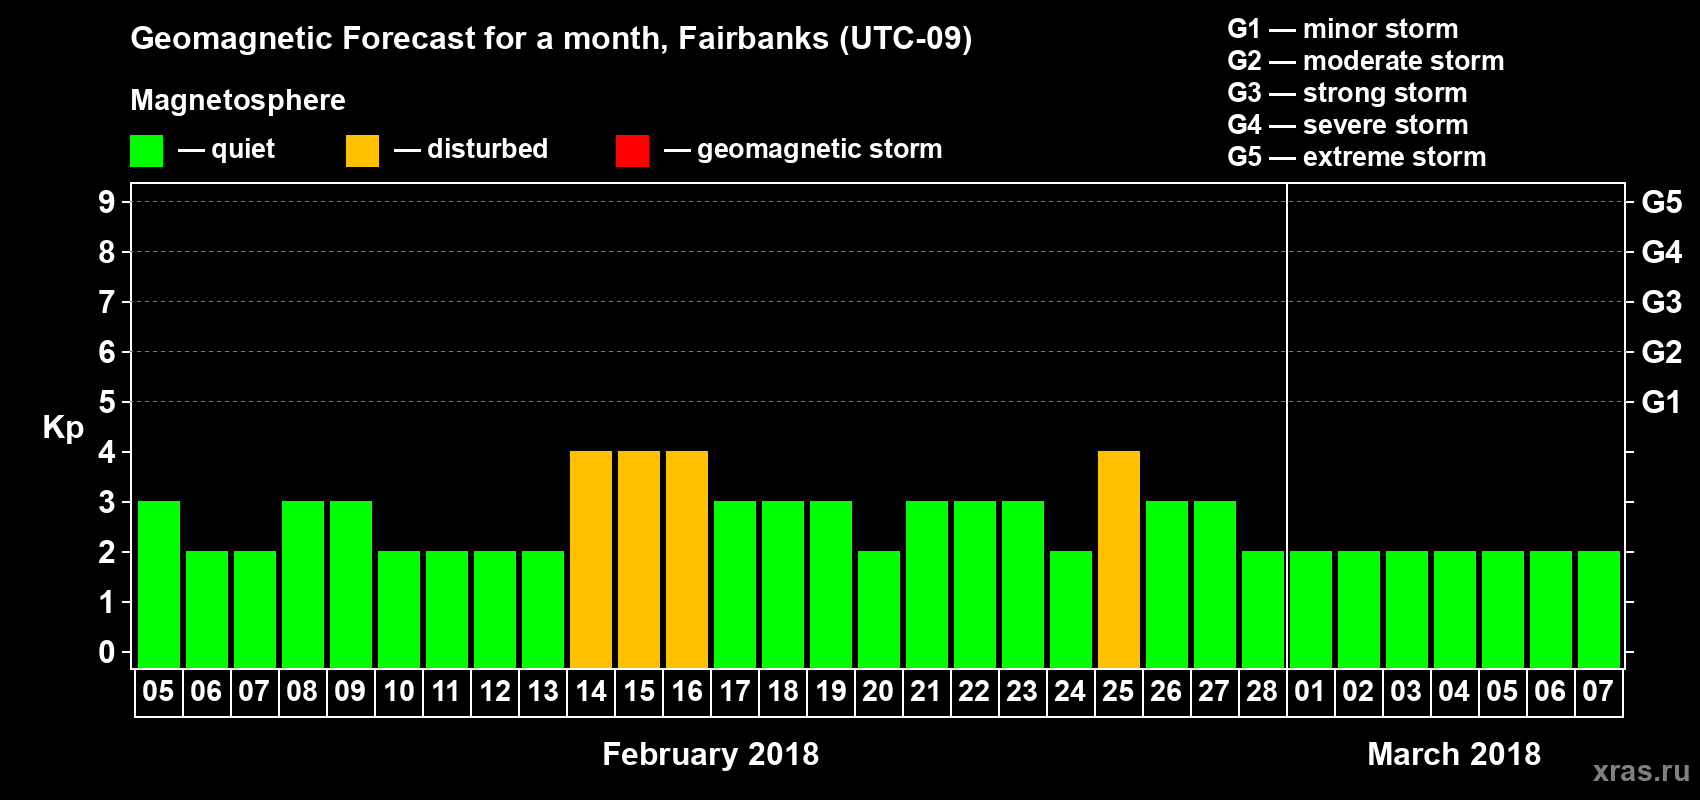Select the orange bar for February 16
The height and width of the screenshot is (800, 1700).
pos(687,559)
